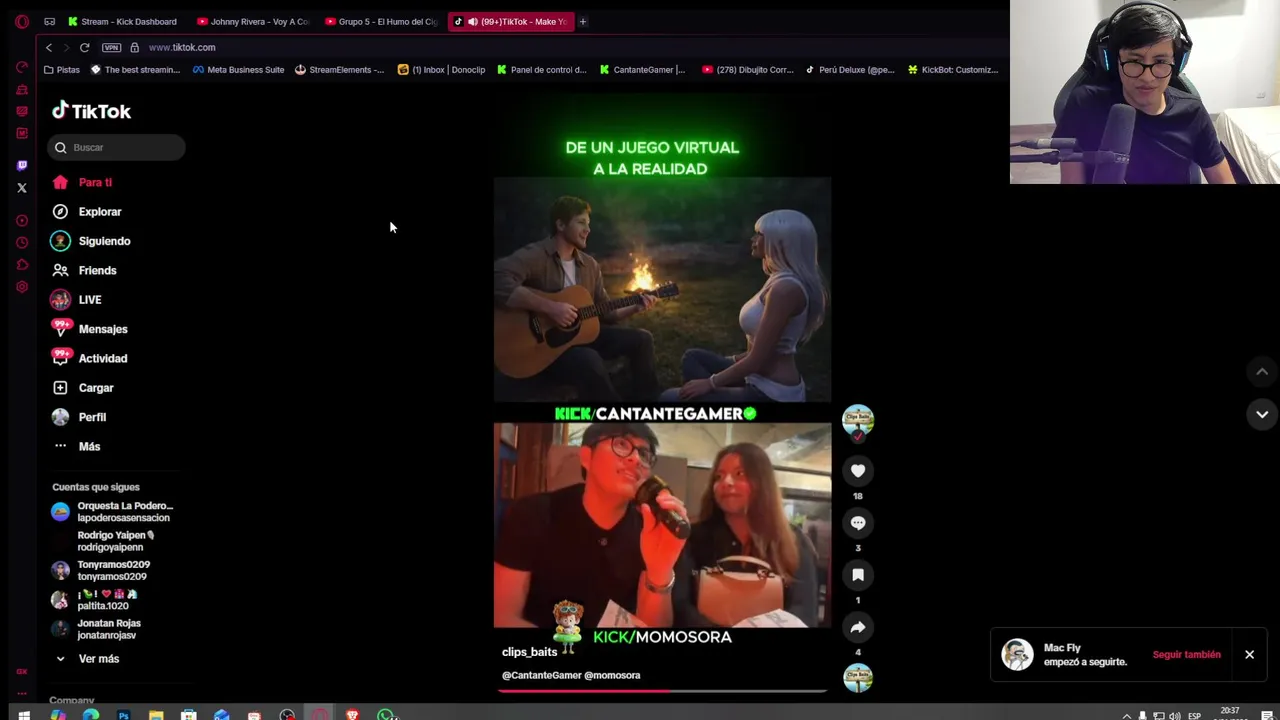Reload the page
The image size is (1280, 720).
85,47
